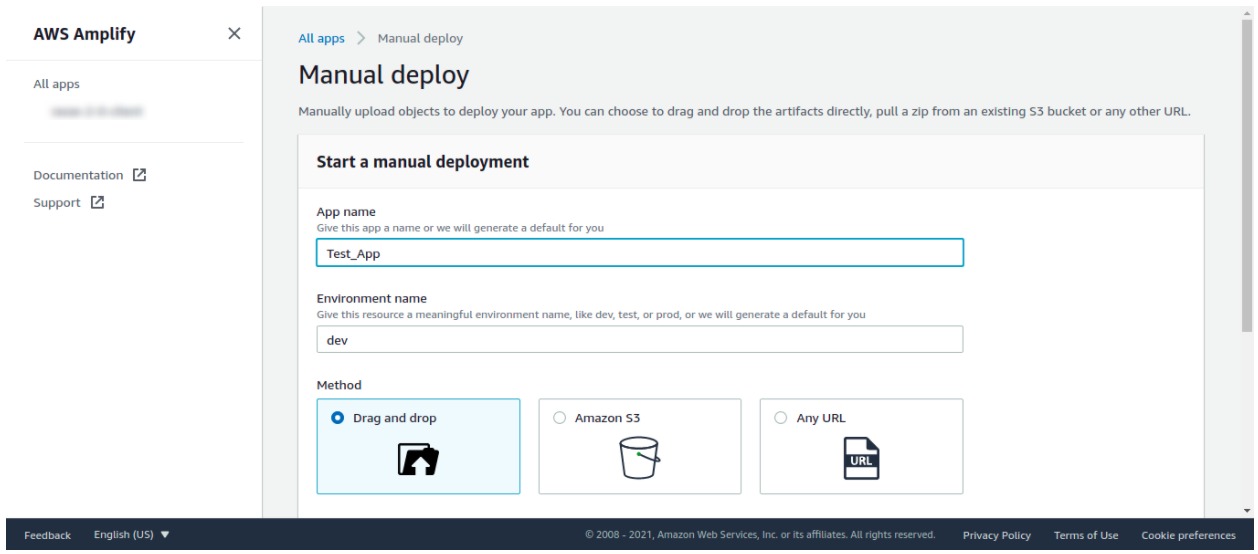Close the AWS Amplify sidebar
The image size is (1258, 554).
point(234,34)
